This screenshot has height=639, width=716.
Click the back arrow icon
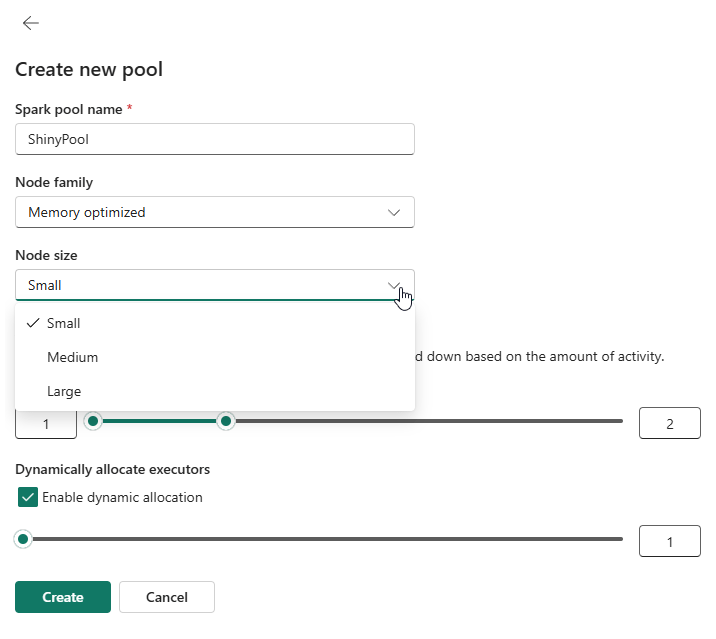point(31,23)
